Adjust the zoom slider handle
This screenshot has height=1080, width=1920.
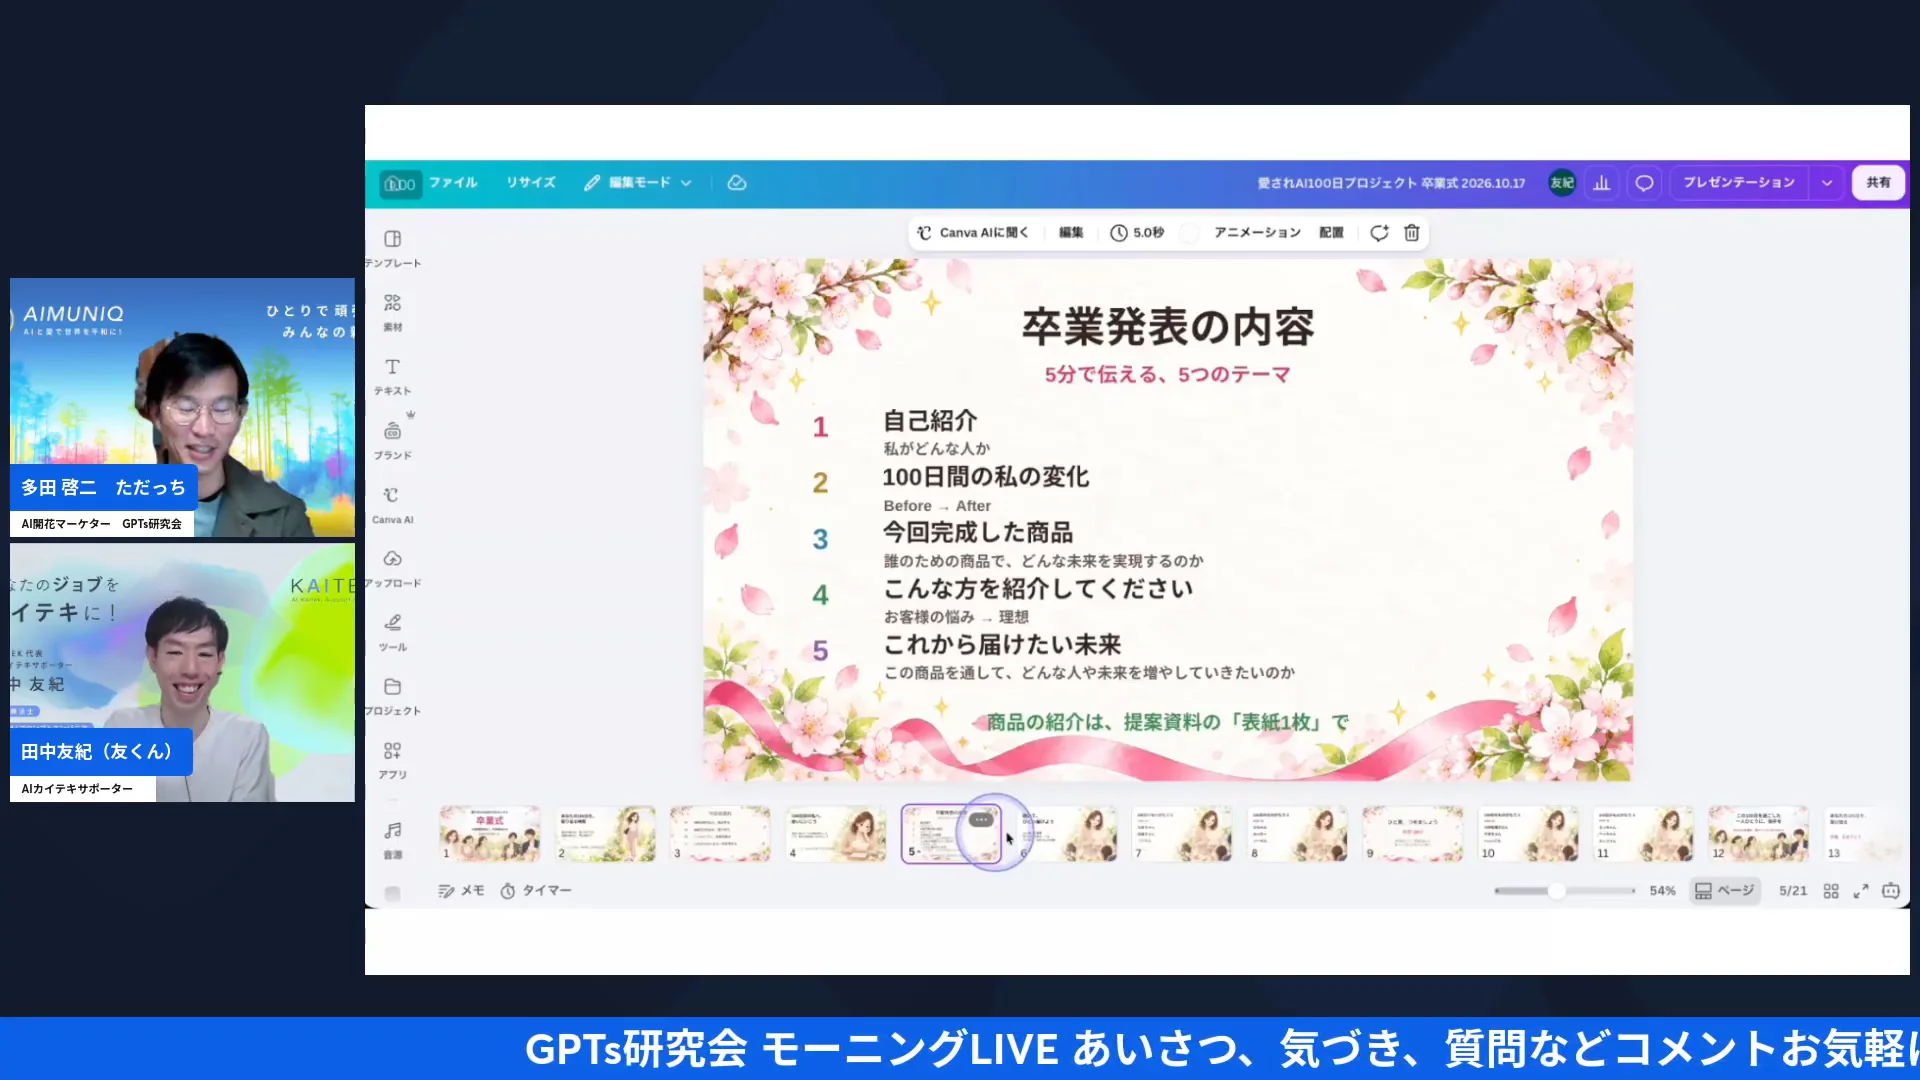pos(1556,891)
